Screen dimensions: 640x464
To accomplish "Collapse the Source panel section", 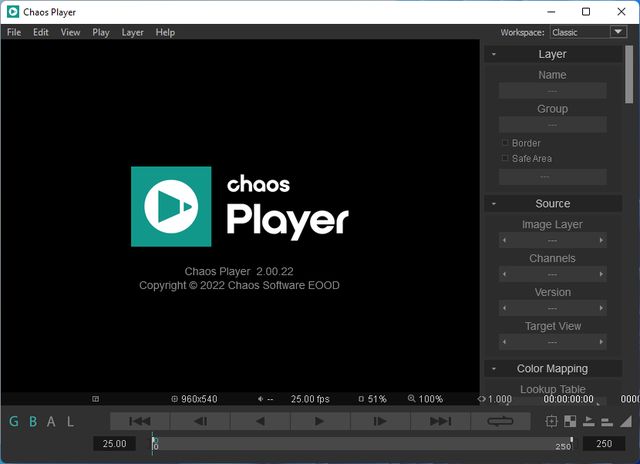I will 494,204.
